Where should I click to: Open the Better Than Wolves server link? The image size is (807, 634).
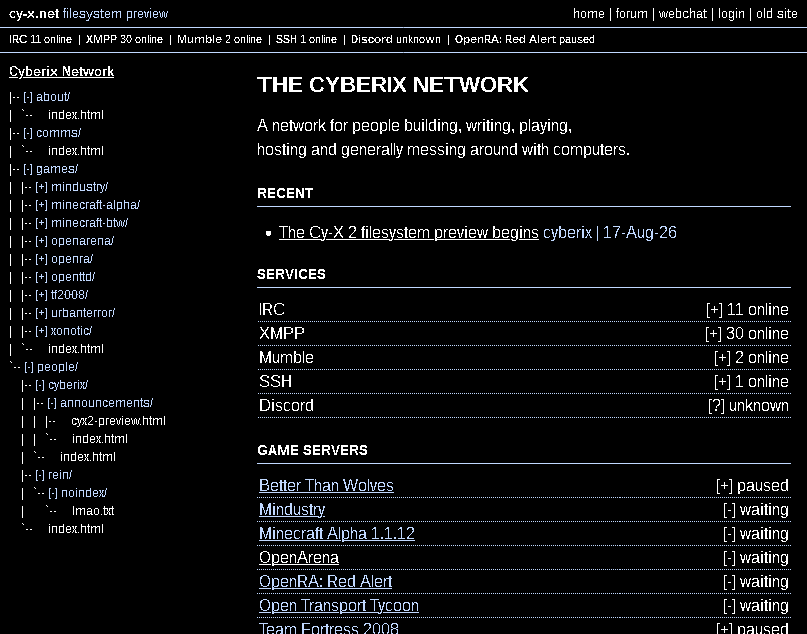(x=326, y=485)
